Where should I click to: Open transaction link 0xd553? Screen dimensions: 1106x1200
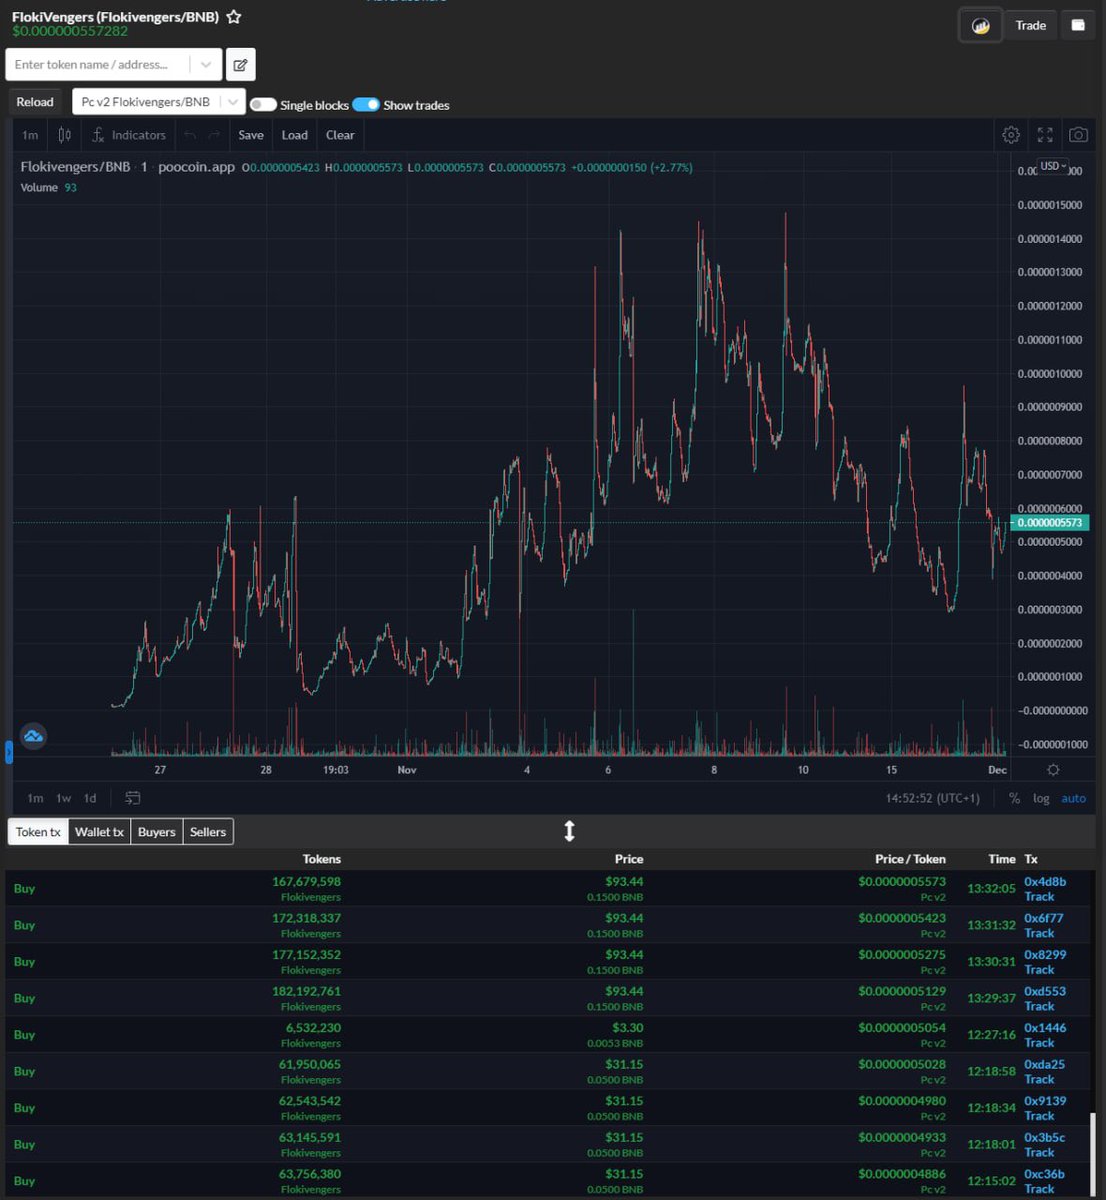coord(1045,991)
